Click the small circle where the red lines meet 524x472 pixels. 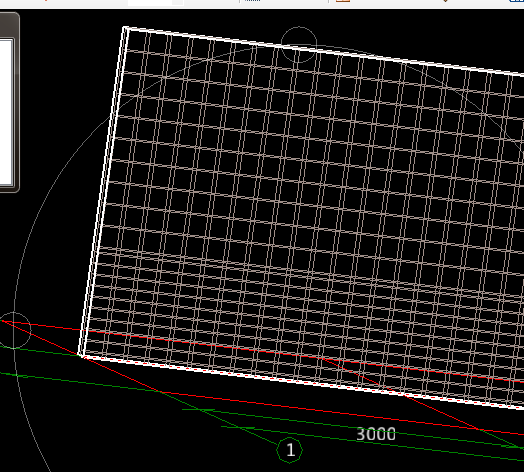(x=13, y=330)
